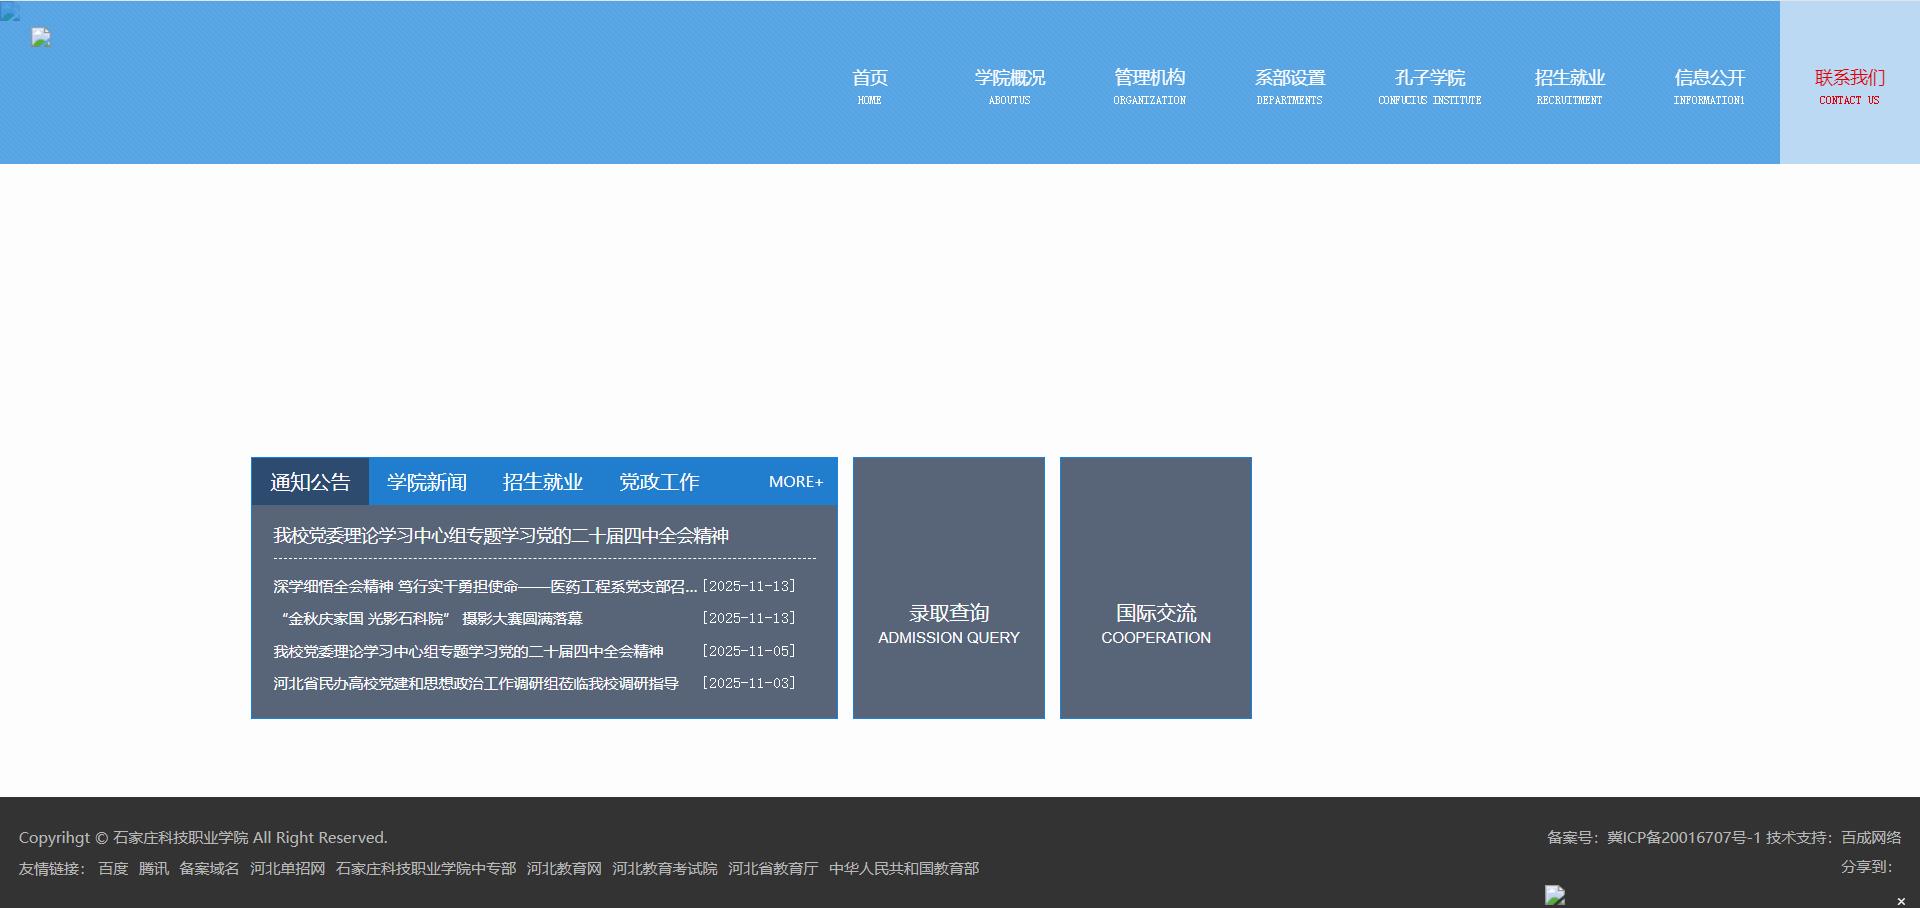1920x908 pixels.
Task: Open the 学院概况 ABOUTUS menu item
Action: pos(1009,85)
